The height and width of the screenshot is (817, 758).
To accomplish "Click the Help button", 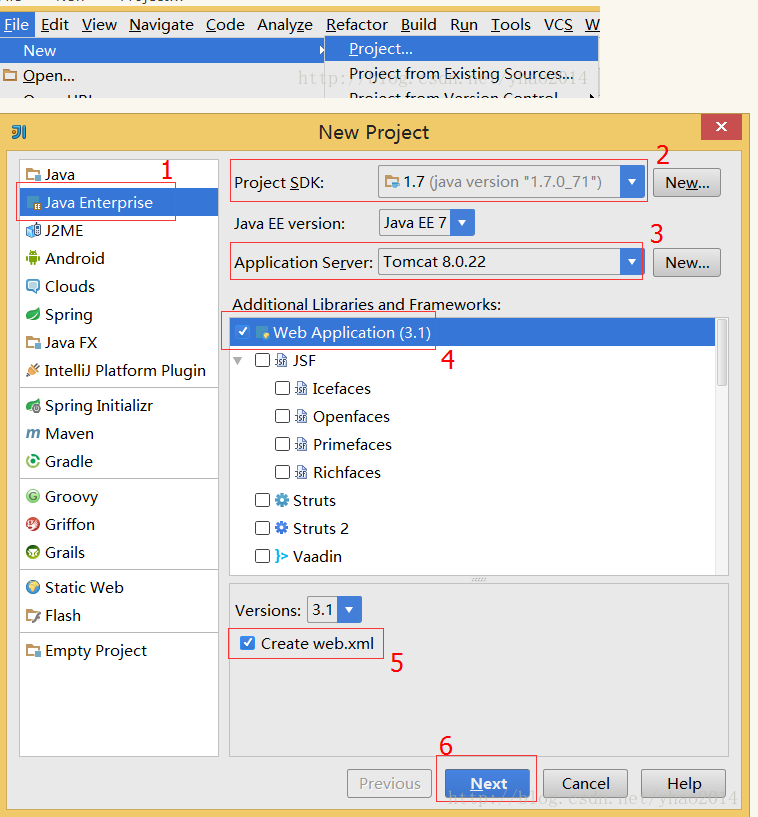I will tap(684, 783).
